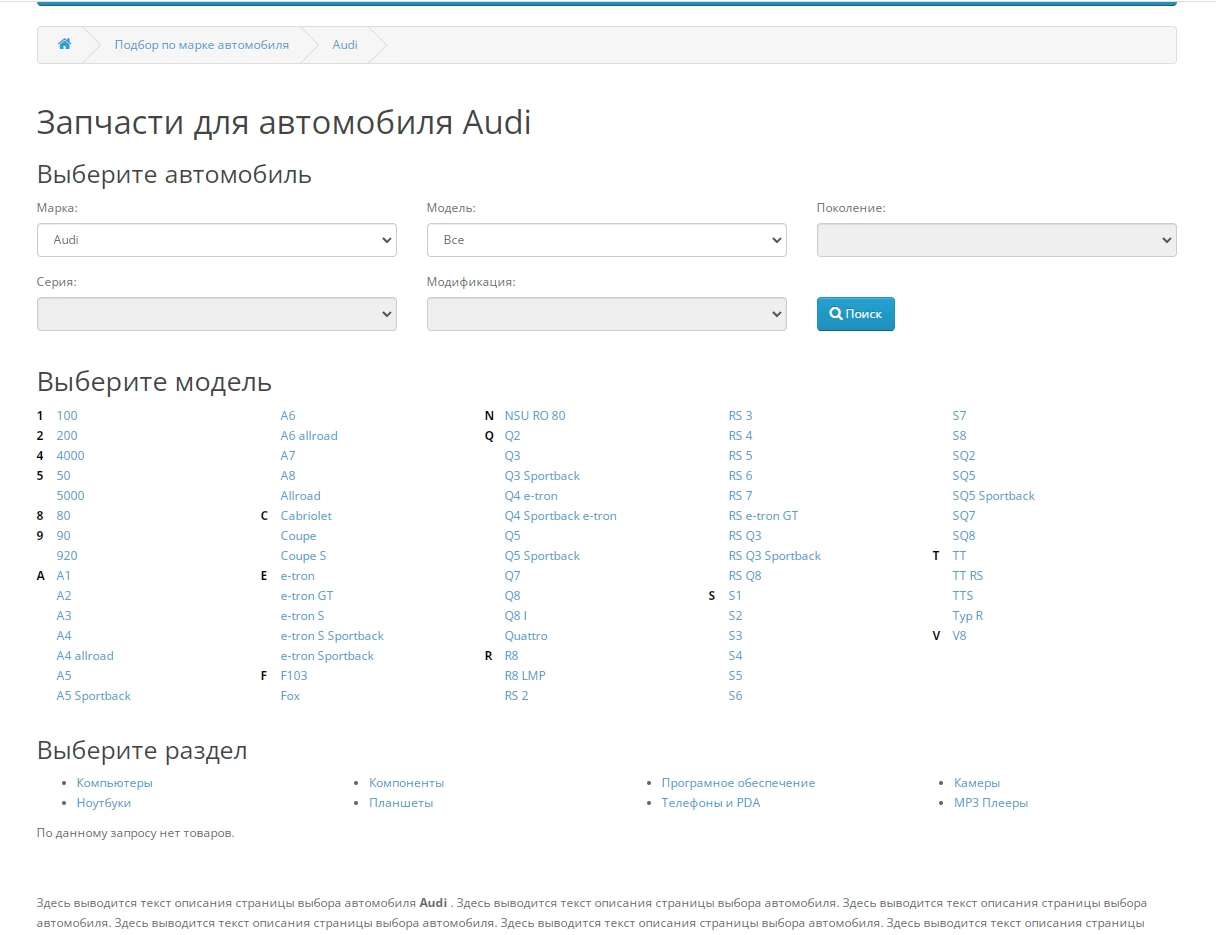The image size is (1216, 935).
Task: Open the Компьютеры section
Action: coord(115,783)
